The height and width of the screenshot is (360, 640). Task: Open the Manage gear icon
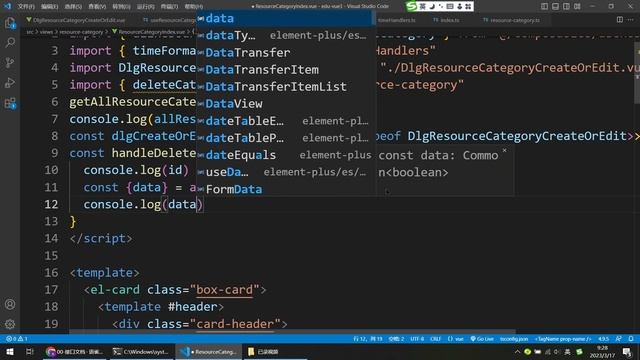tap(10, 324)
